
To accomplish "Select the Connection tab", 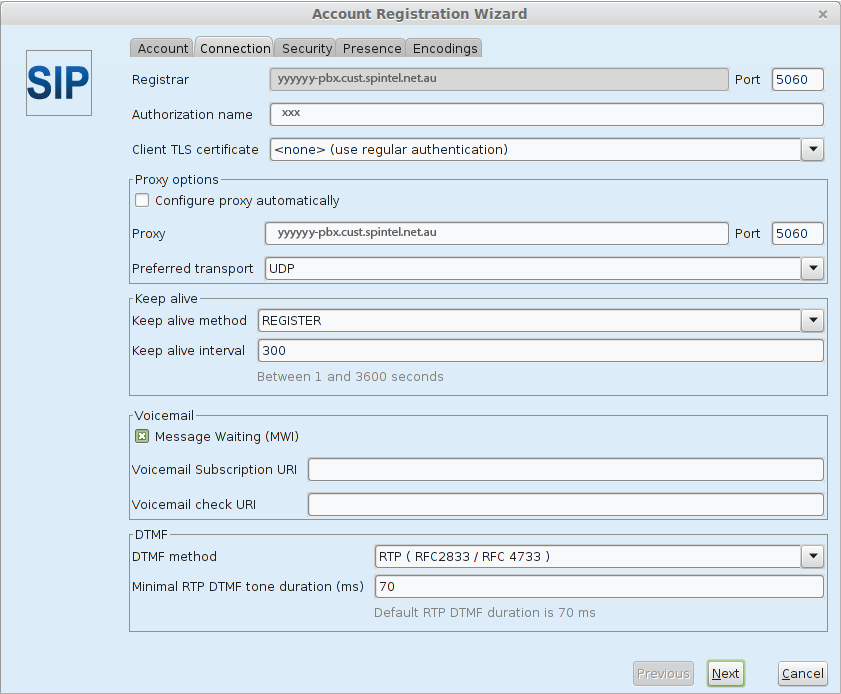I will point(234,48).
